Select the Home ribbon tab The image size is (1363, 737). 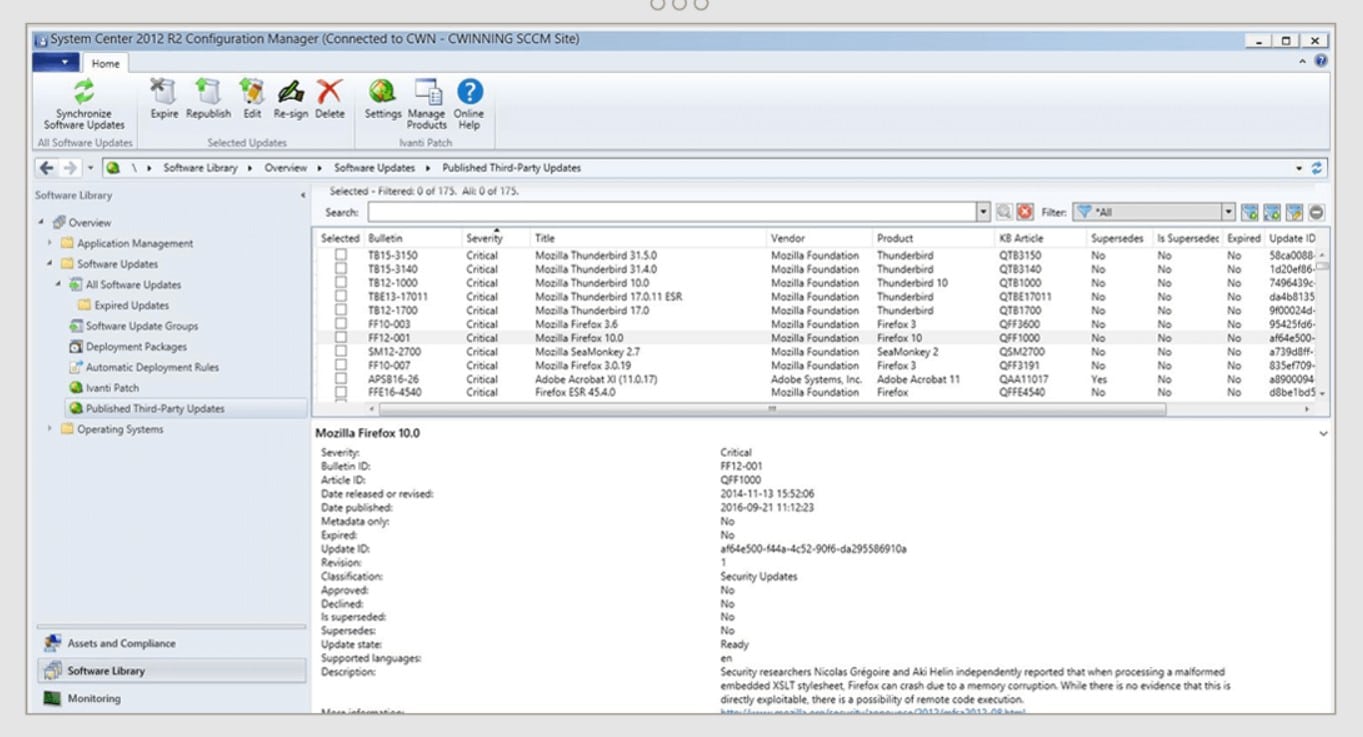(x=105, y=63)
